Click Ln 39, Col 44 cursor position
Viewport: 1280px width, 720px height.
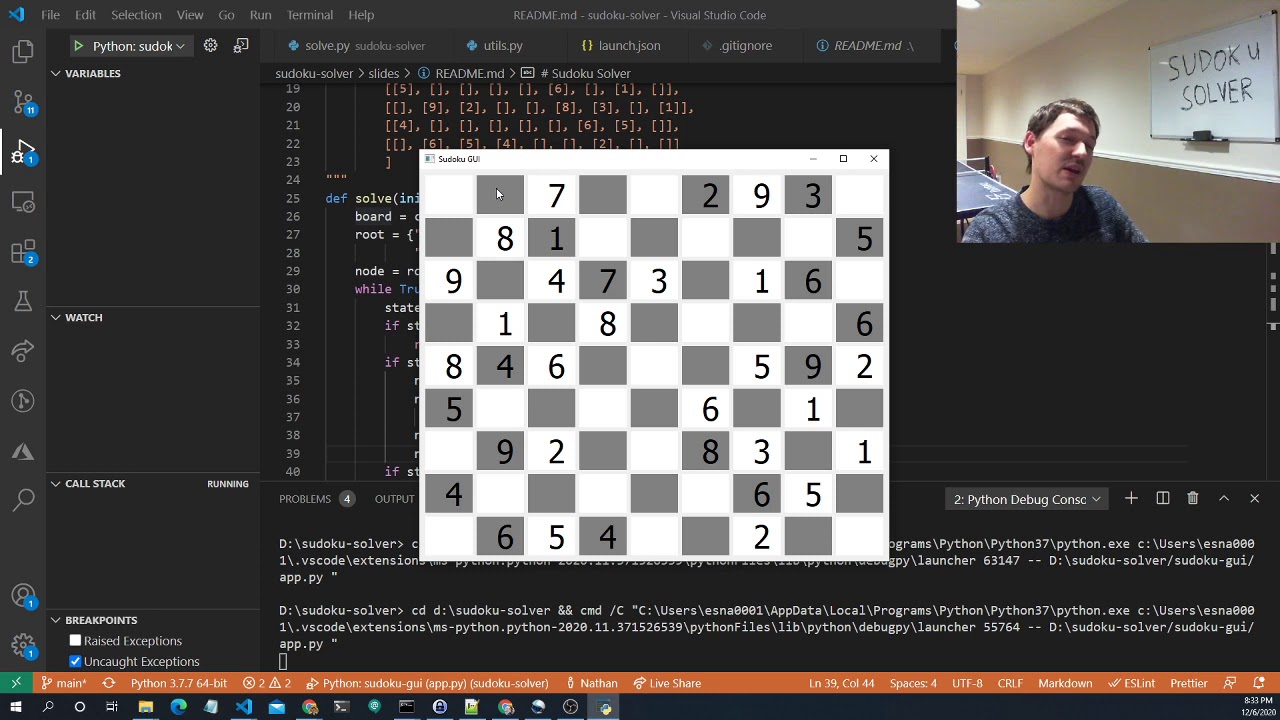[841, 683]
